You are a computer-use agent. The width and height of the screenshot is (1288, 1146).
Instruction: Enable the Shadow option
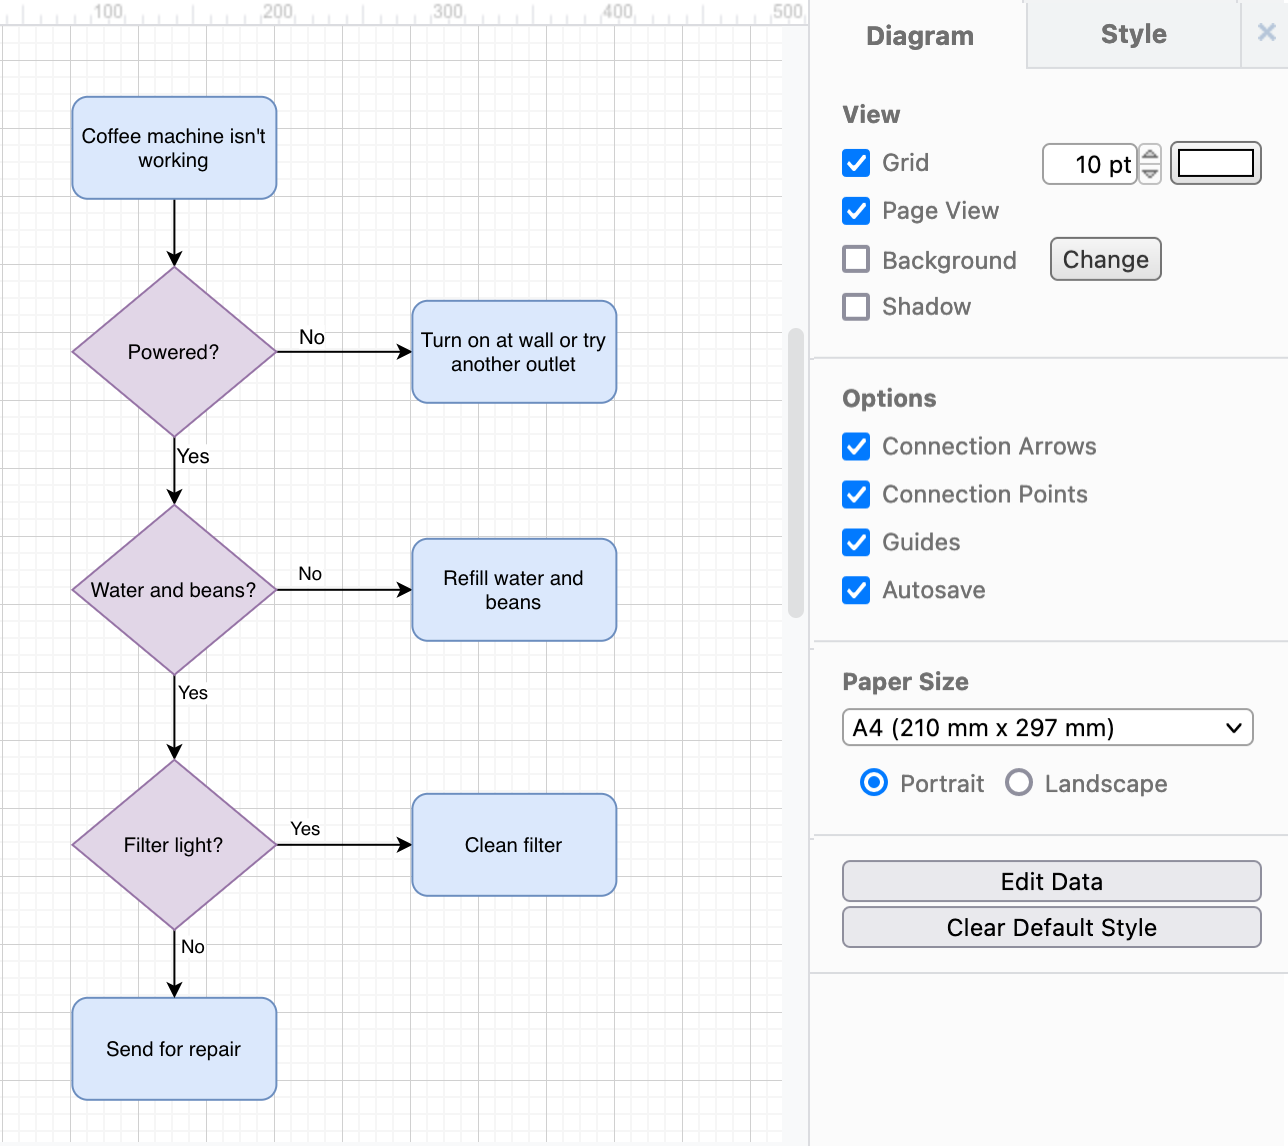(x=856, y=307)
